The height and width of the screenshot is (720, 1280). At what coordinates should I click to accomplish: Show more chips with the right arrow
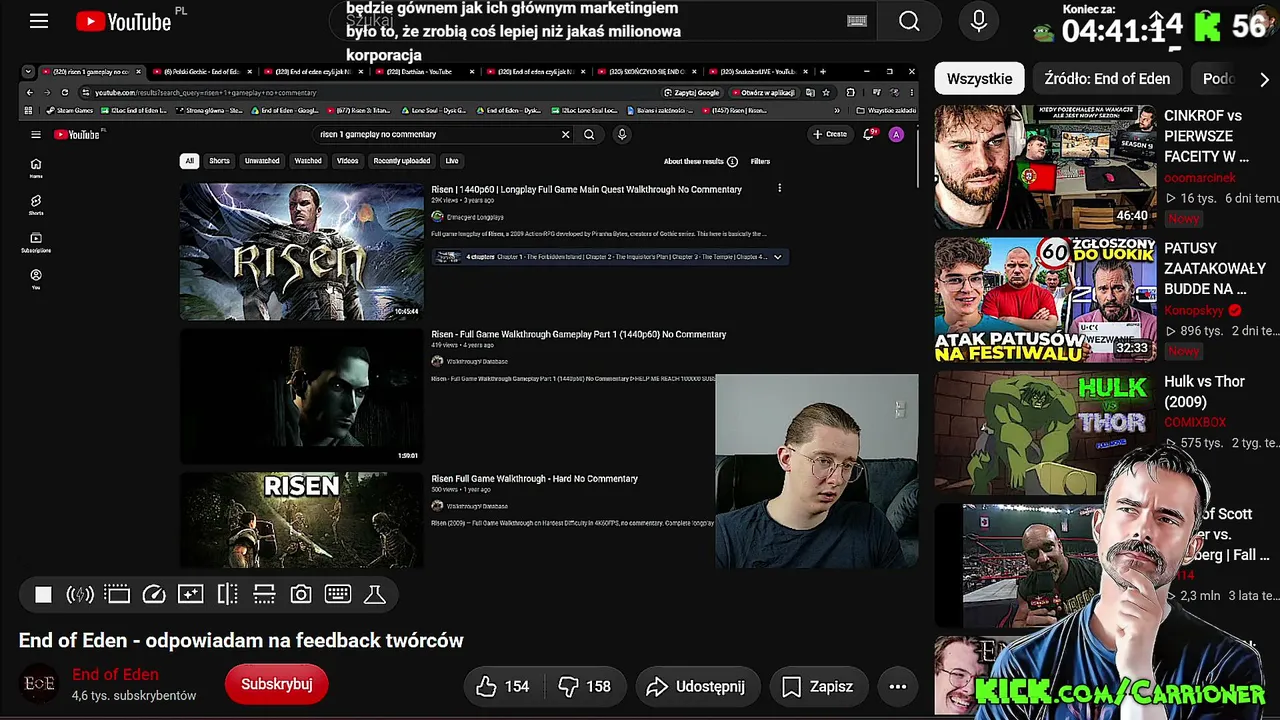(x=1264, y=79)
